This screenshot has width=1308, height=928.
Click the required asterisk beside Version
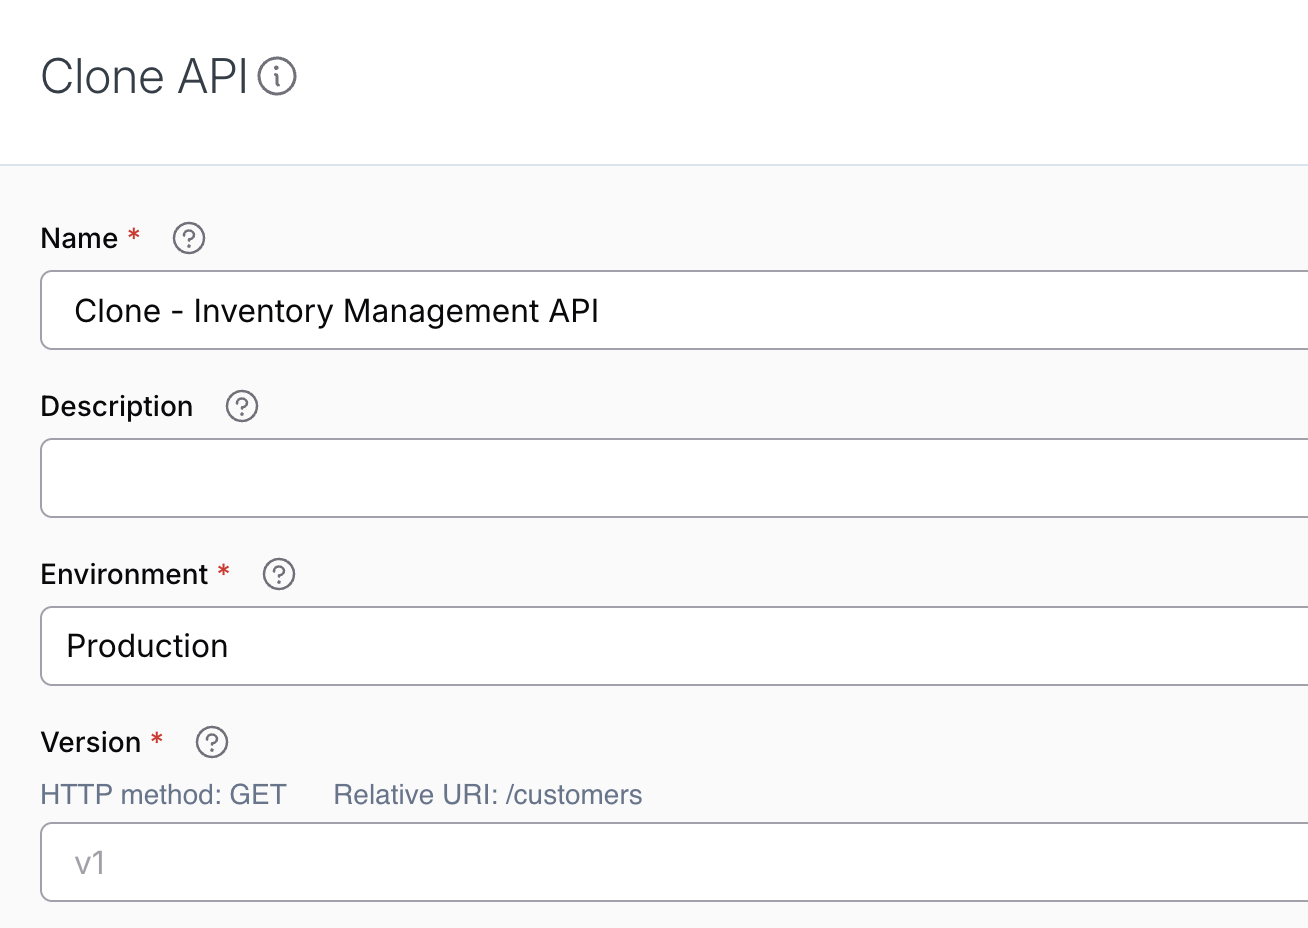(157, 739)
